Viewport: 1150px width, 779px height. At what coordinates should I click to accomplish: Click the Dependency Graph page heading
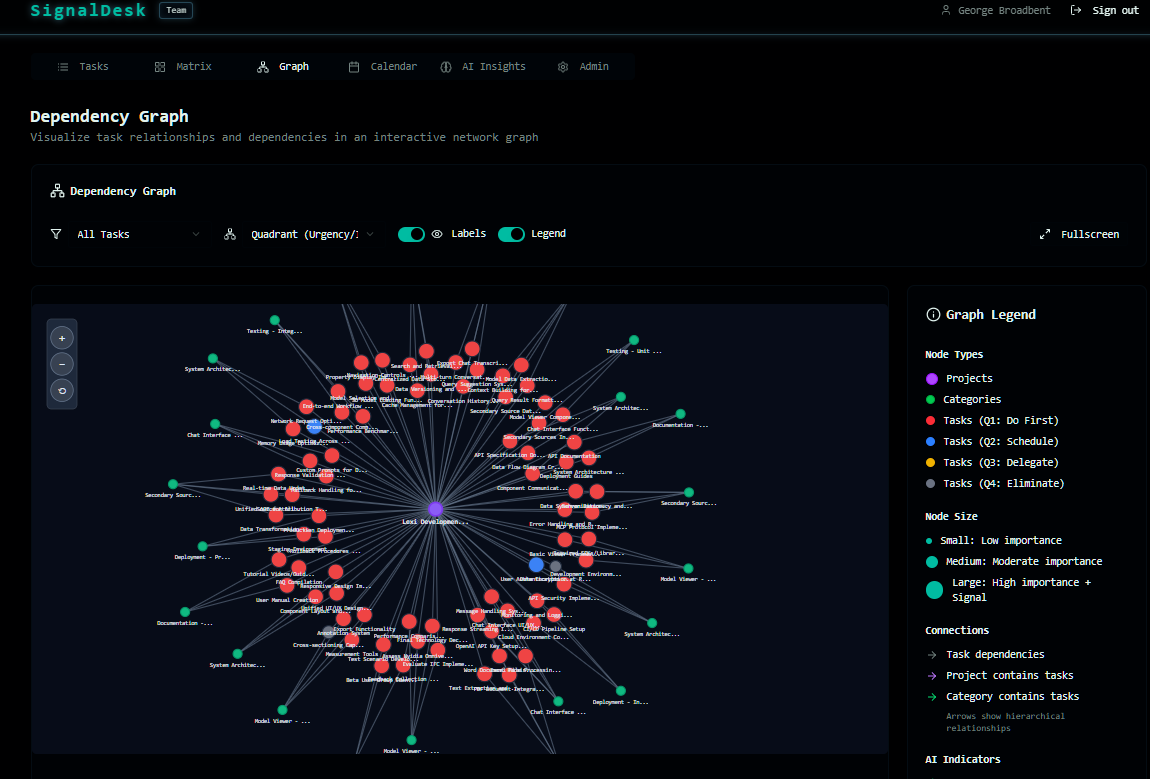tap(109, 117)
